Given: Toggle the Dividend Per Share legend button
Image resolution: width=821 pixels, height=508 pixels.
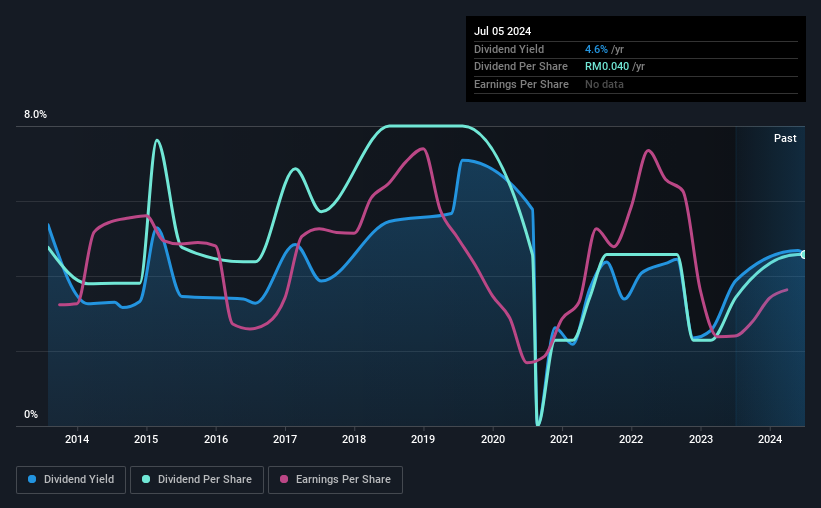Looking at the screenshot, I should click(197, 480).
